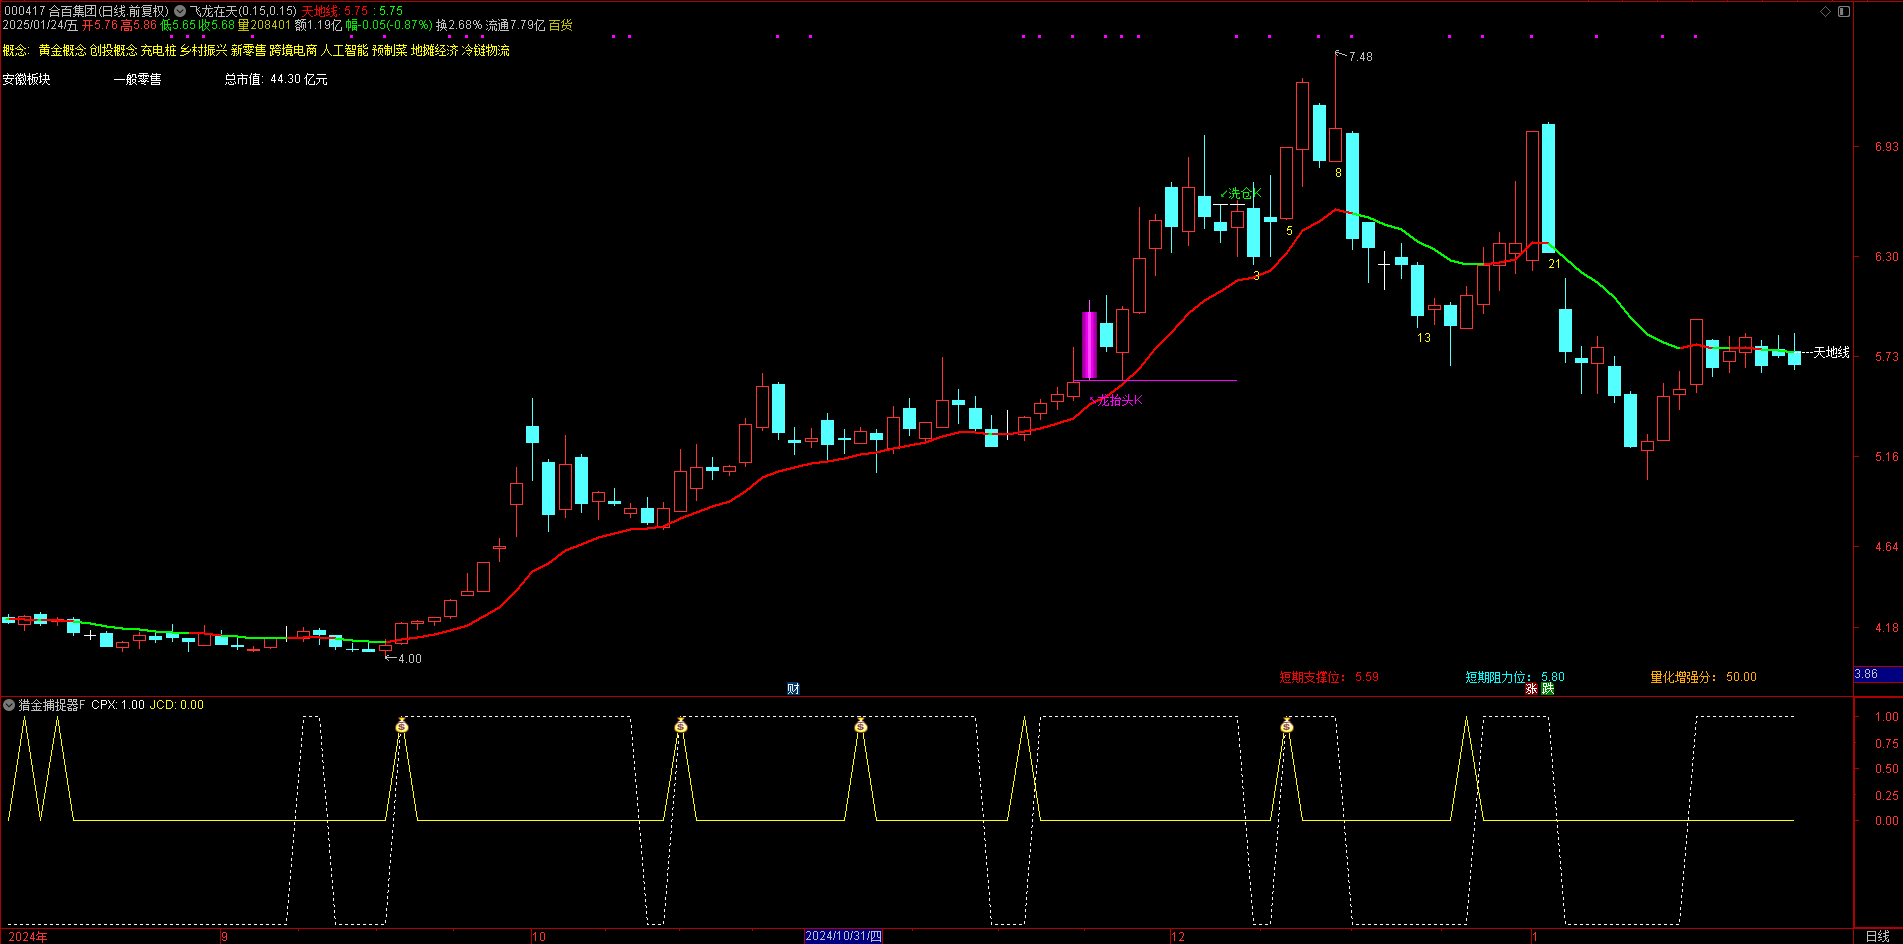Click the 7.48 high price marker
This screenshot has height=944, width=1903.
click(1360, 57)
